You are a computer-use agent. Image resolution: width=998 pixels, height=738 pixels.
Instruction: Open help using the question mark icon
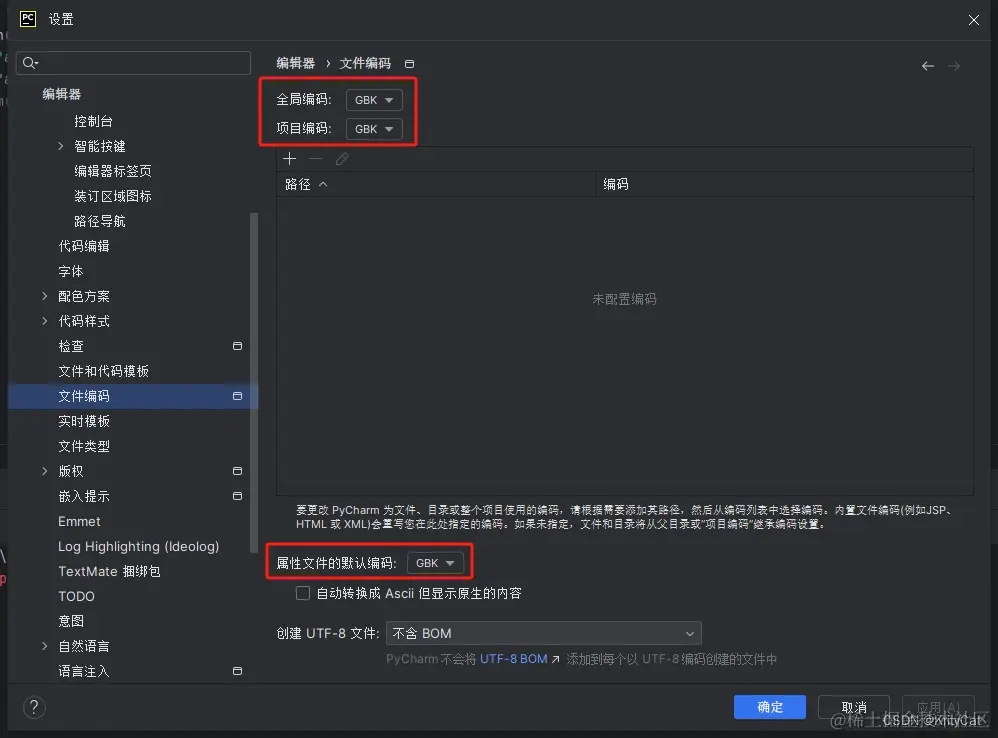[34, 708]
